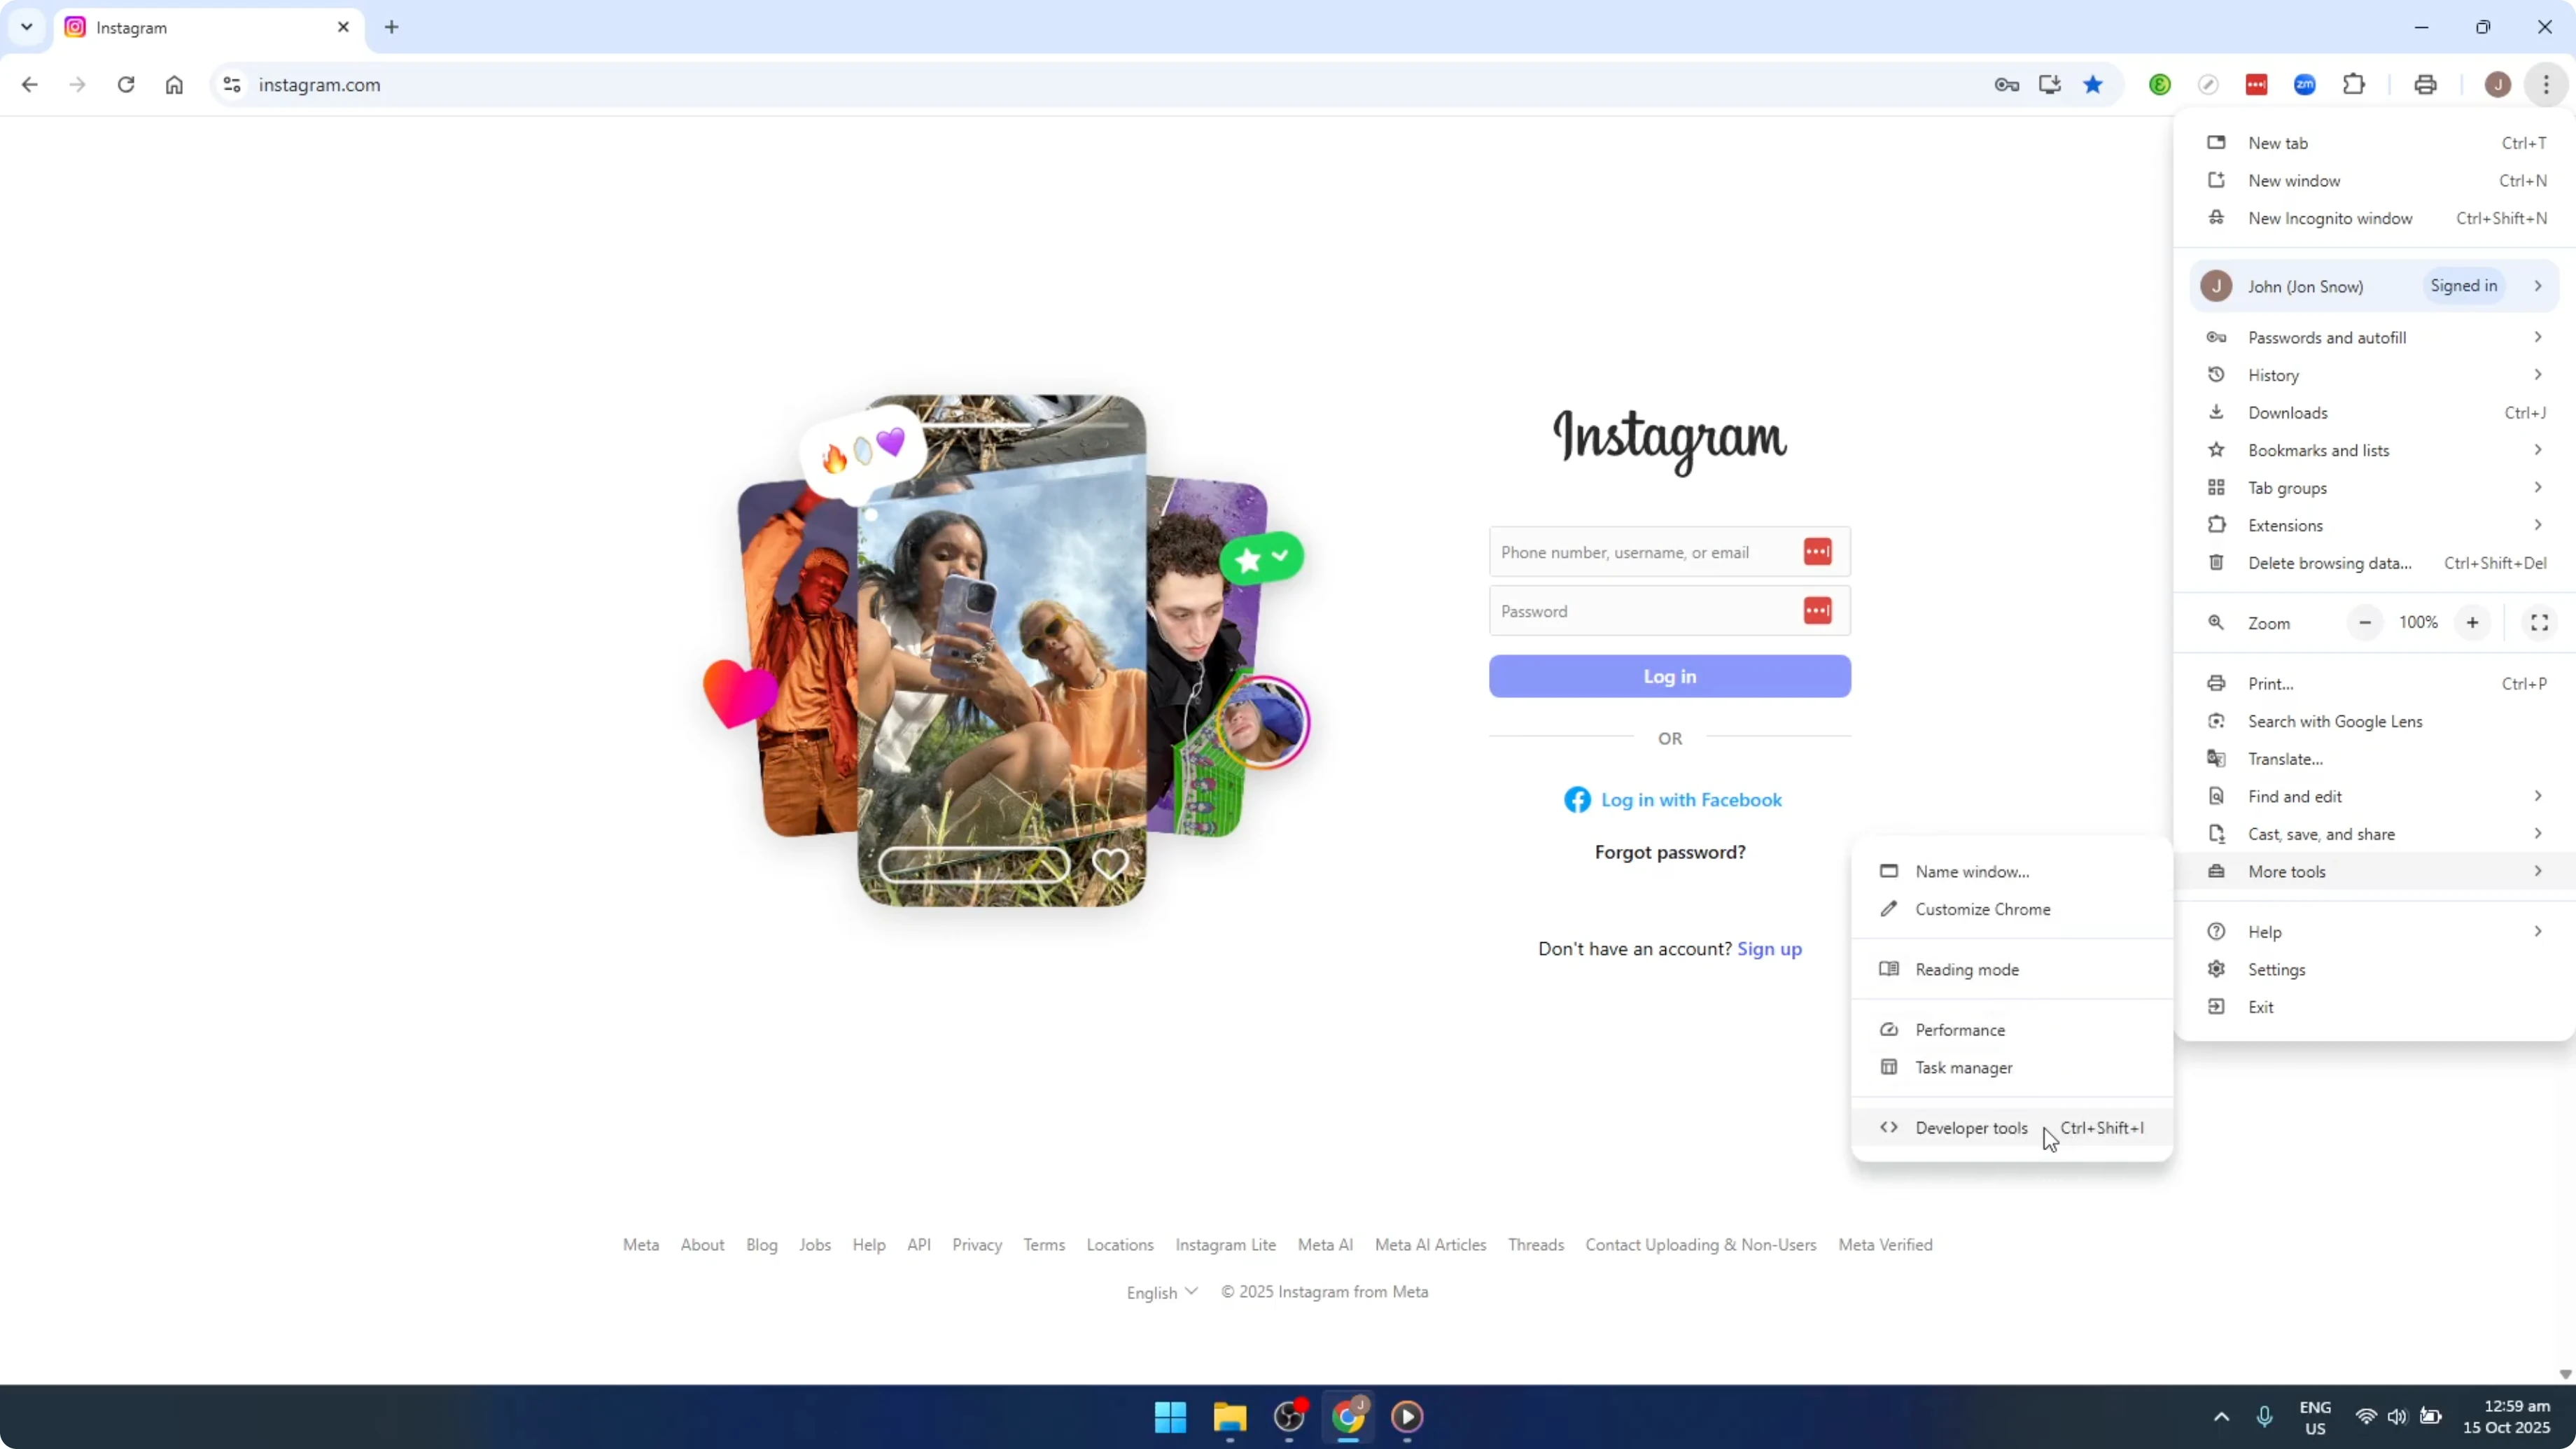The image size is (2576, 1449).
Task: Click the reload page icon
Action: pyautogui.click(x=126, y=85)
